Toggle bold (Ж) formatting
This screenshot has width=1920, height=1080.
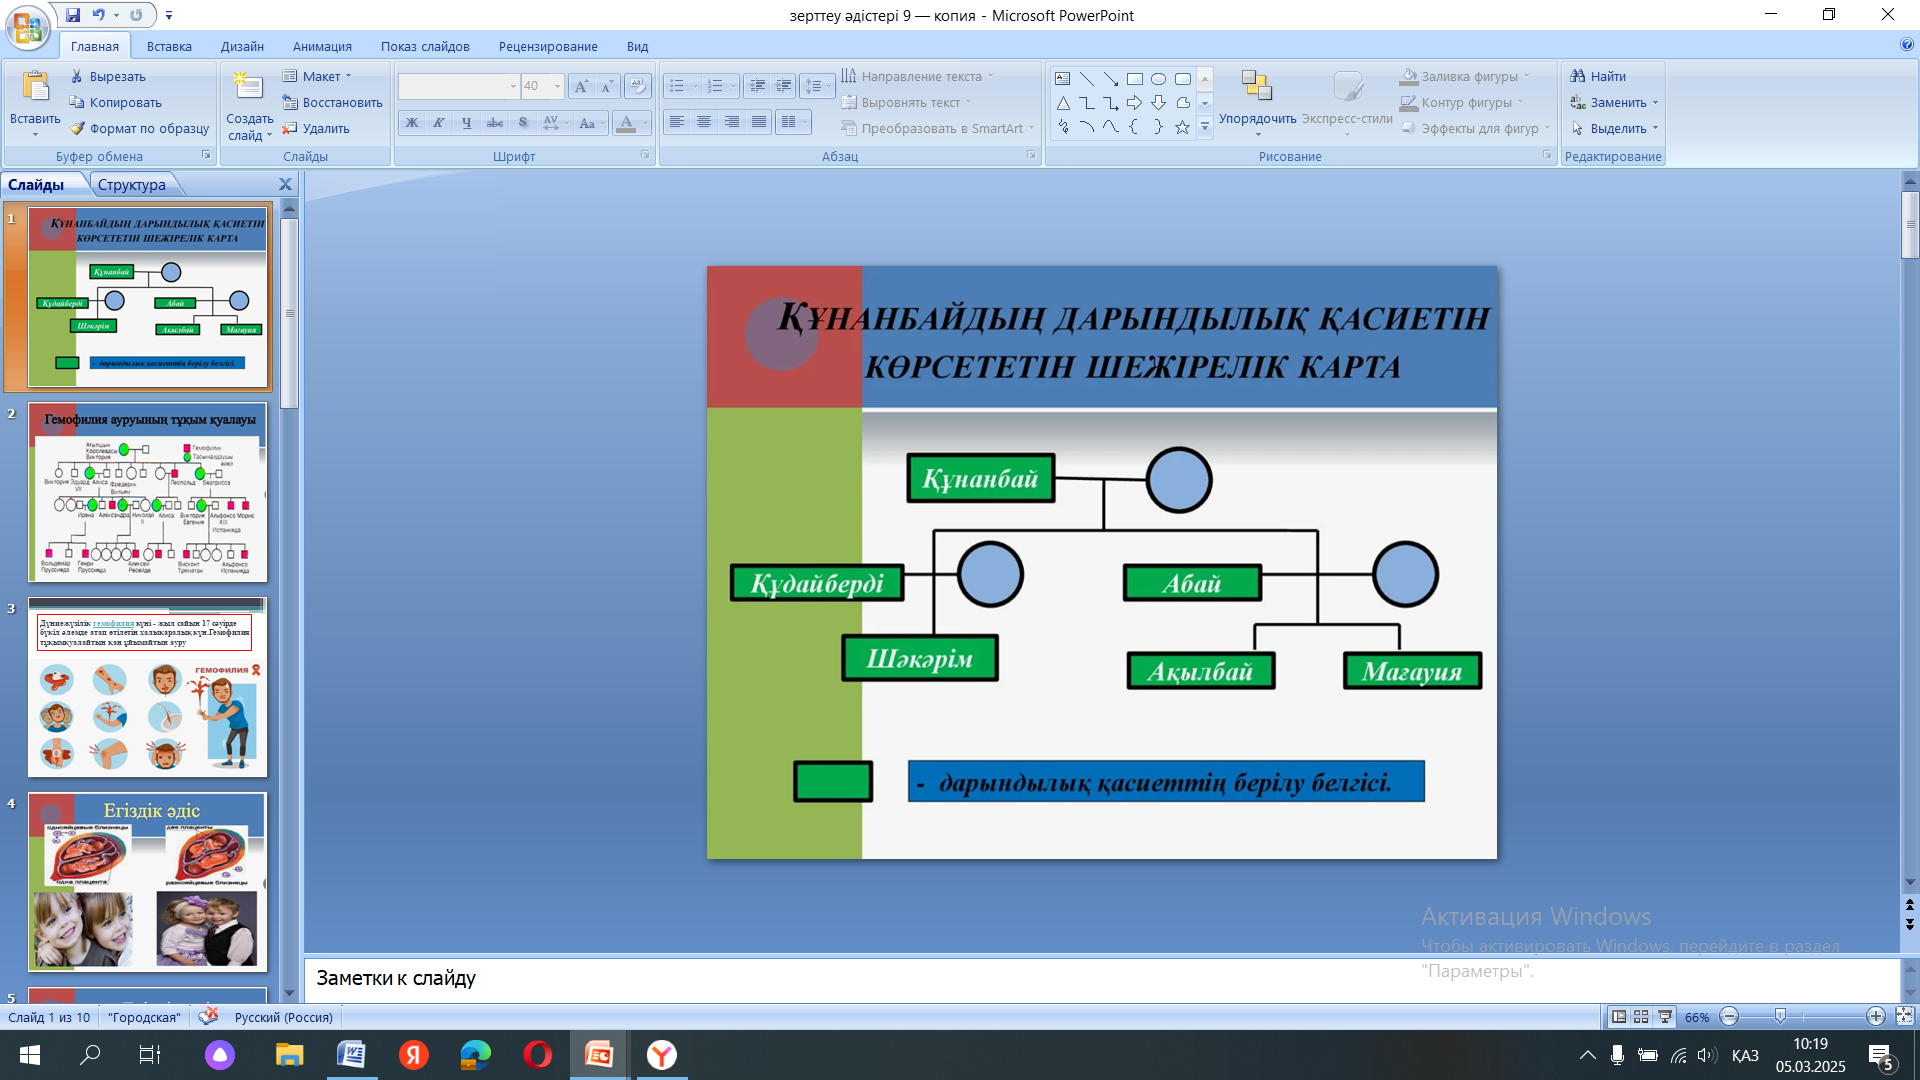tap(411, 123)
